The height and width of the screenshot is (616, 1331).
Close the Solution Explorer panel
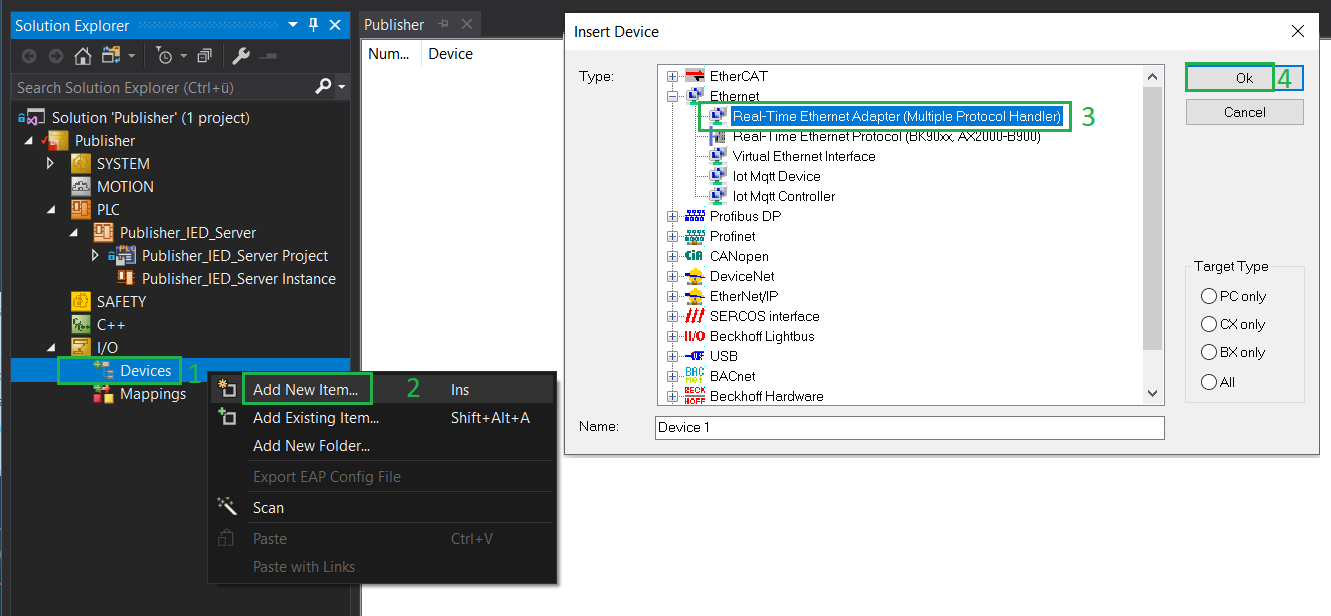[335, 25]
